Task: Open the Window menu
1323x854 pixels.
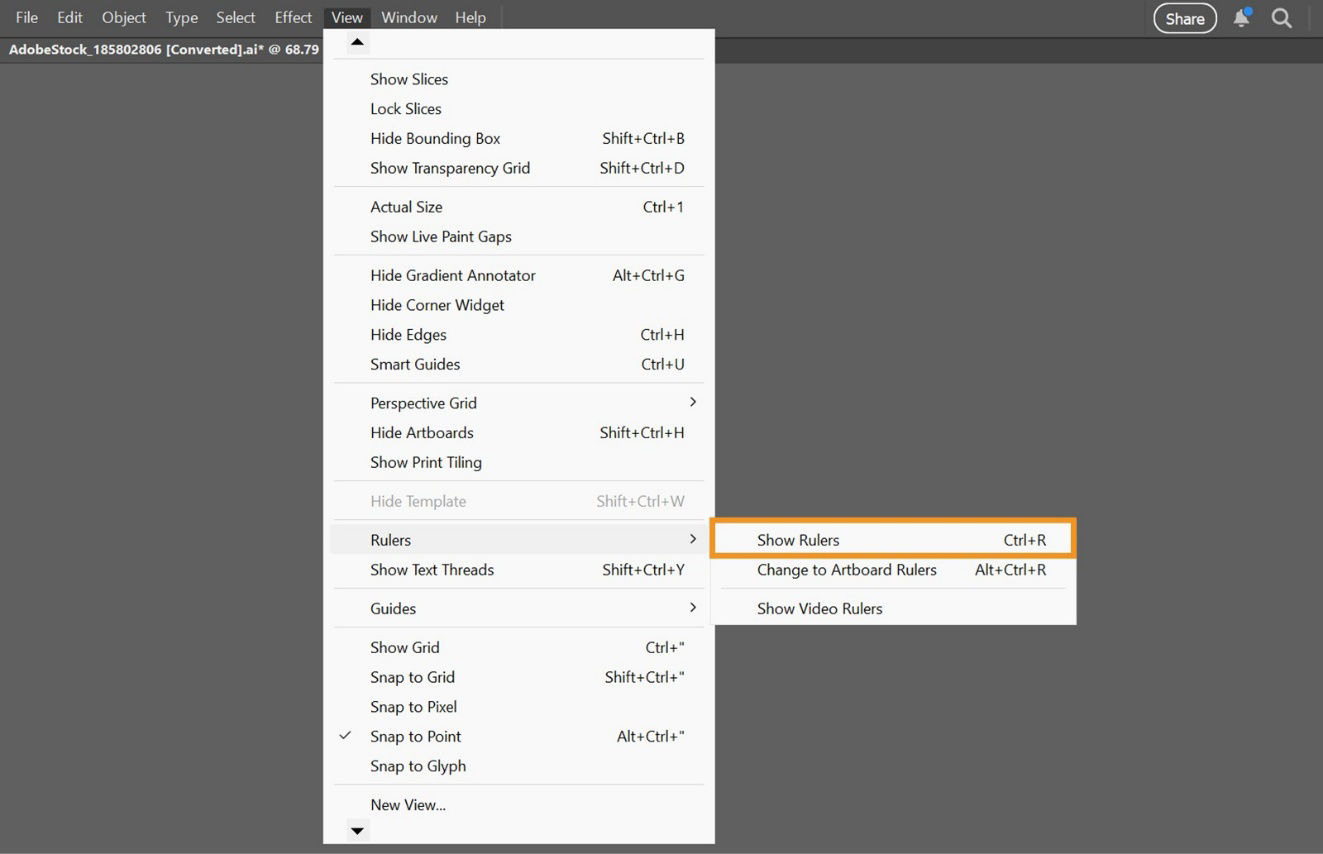Action: [408, 17]
